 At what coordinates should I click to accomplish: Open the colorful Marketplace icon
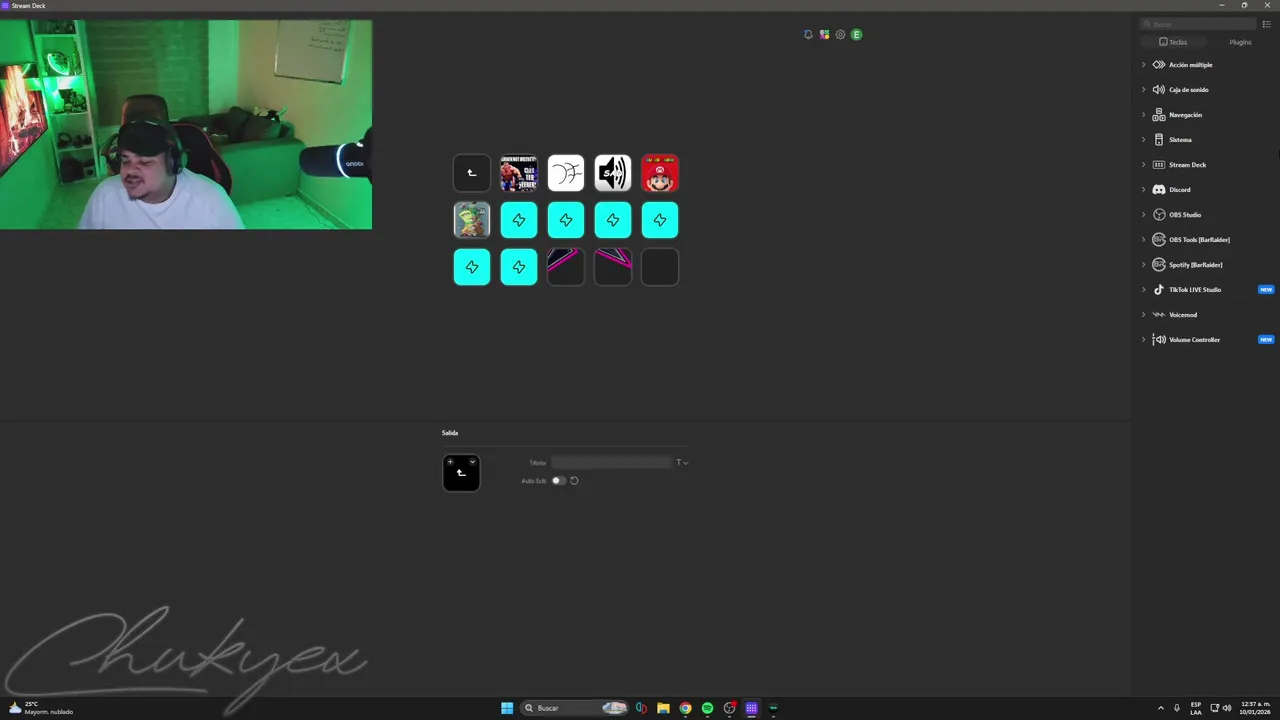824,34
